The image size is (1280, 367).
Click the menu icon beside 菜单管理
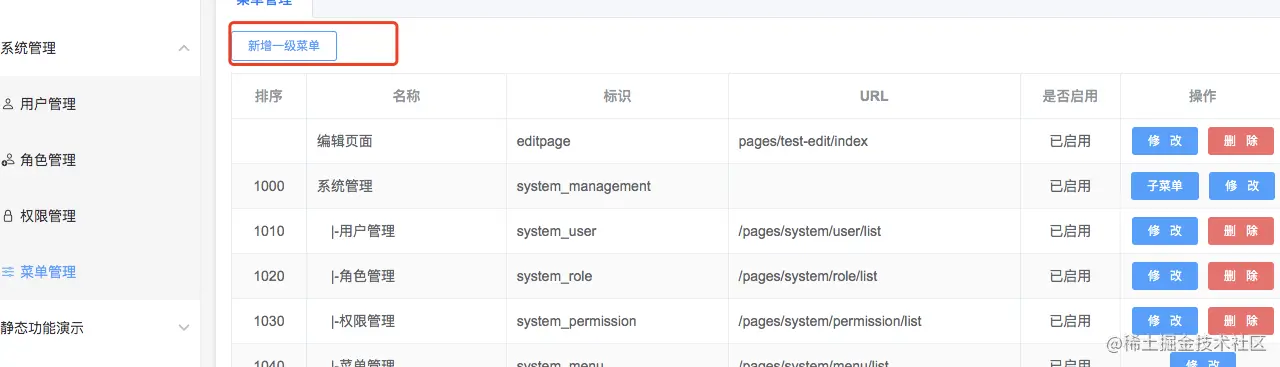point(8,272)
